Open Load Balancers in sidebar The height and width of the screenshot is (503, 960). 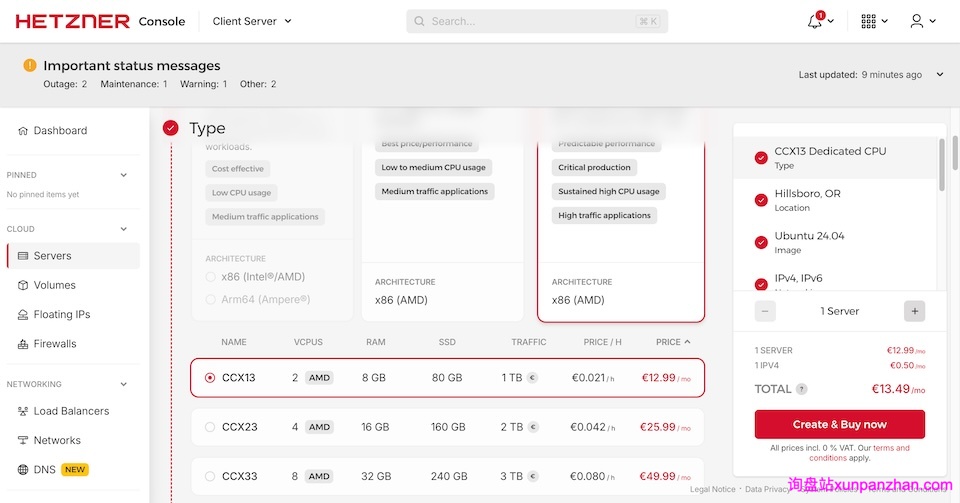pos(70,411)
